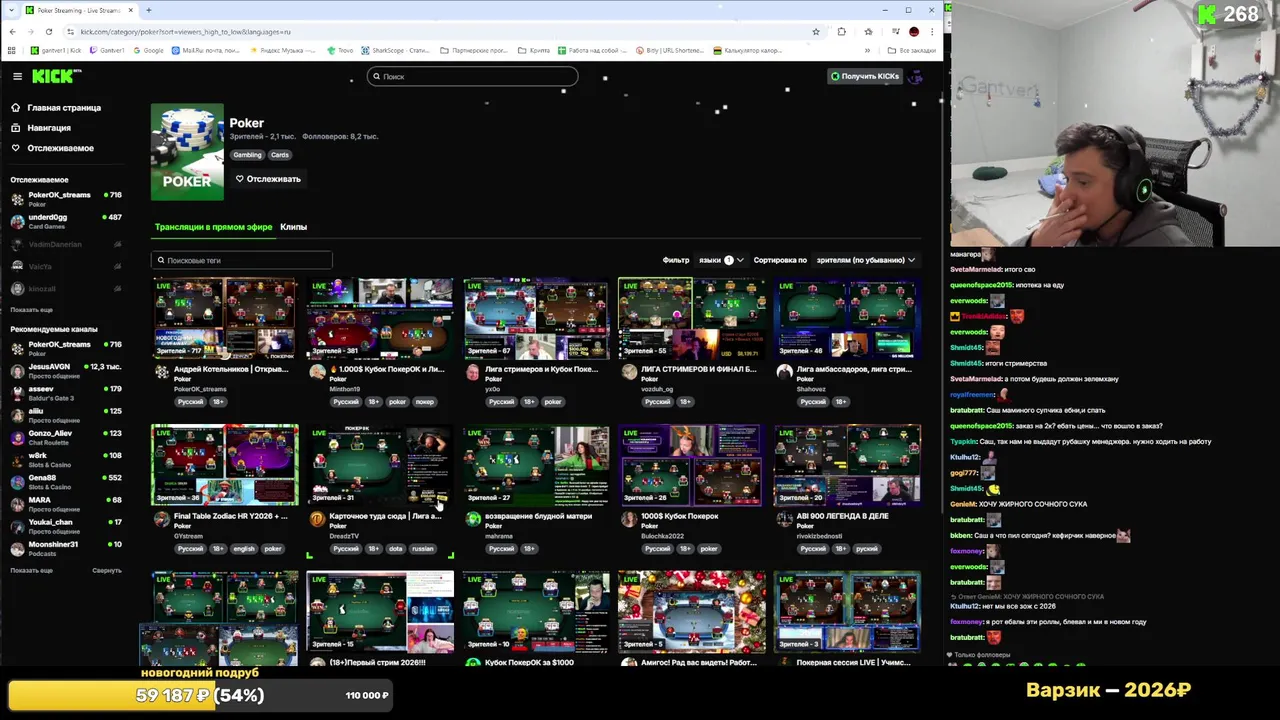
Task: Open 1.000$ Кубок ПокерОК stream by Minthon19
Action: [x=380, y=318]
